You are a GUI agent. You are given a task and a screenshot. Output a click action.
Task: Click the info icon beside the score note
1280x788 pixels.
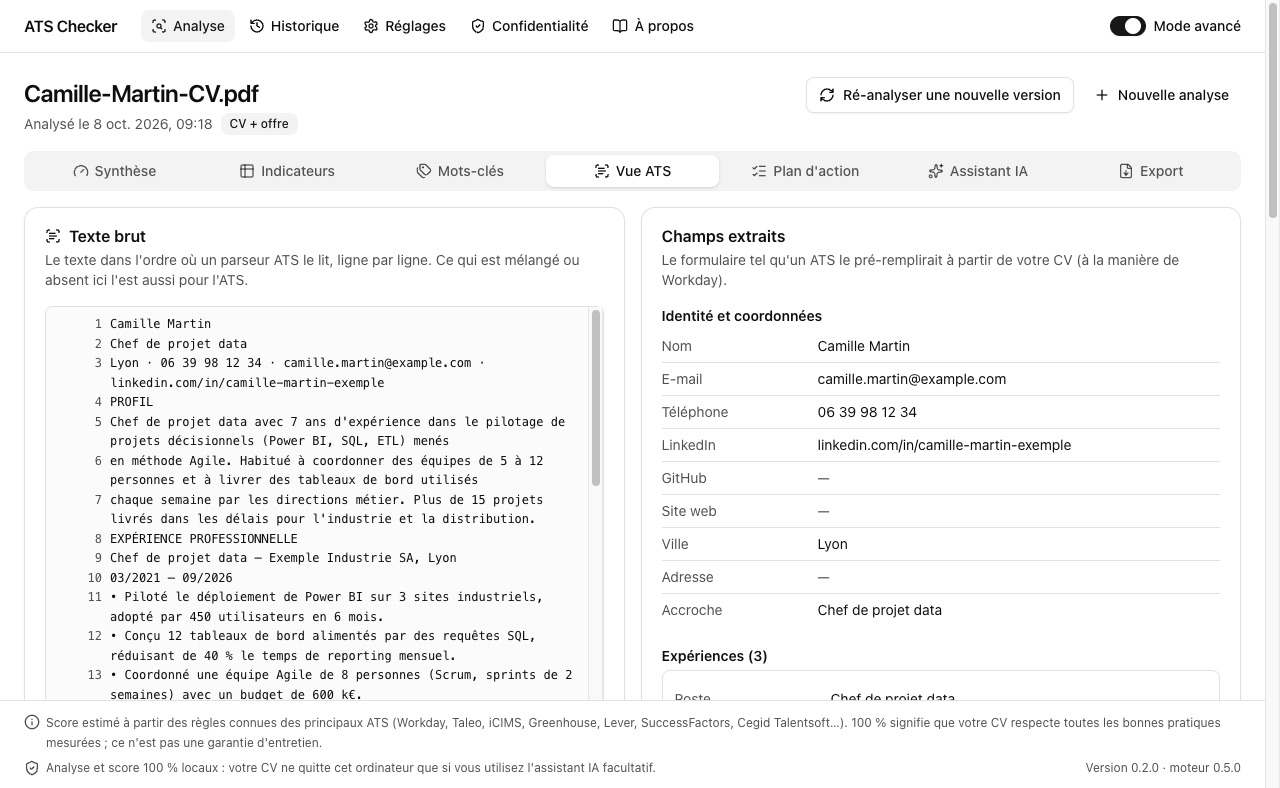tap(32, 723)
